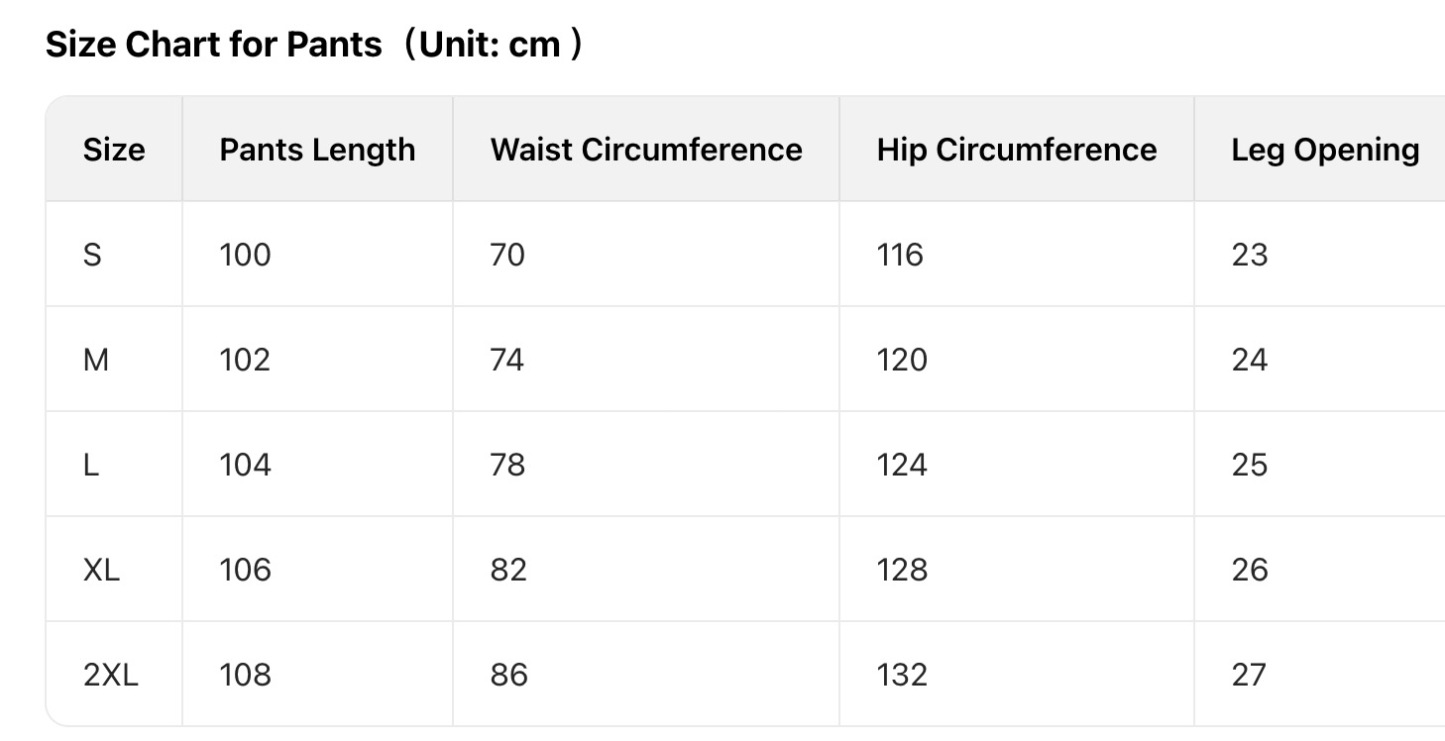Select the S size row label
The height and width of the screenshot is (741, 1445).
coord(92,255)
